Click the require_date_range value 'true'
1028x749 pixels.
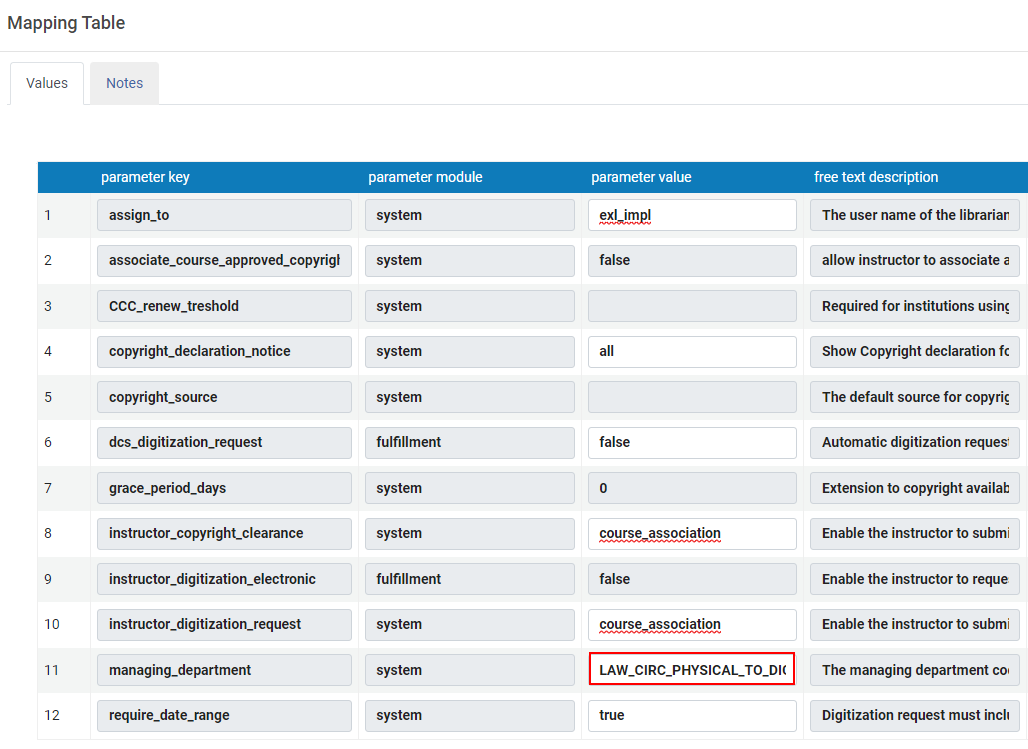click(692, 715)
